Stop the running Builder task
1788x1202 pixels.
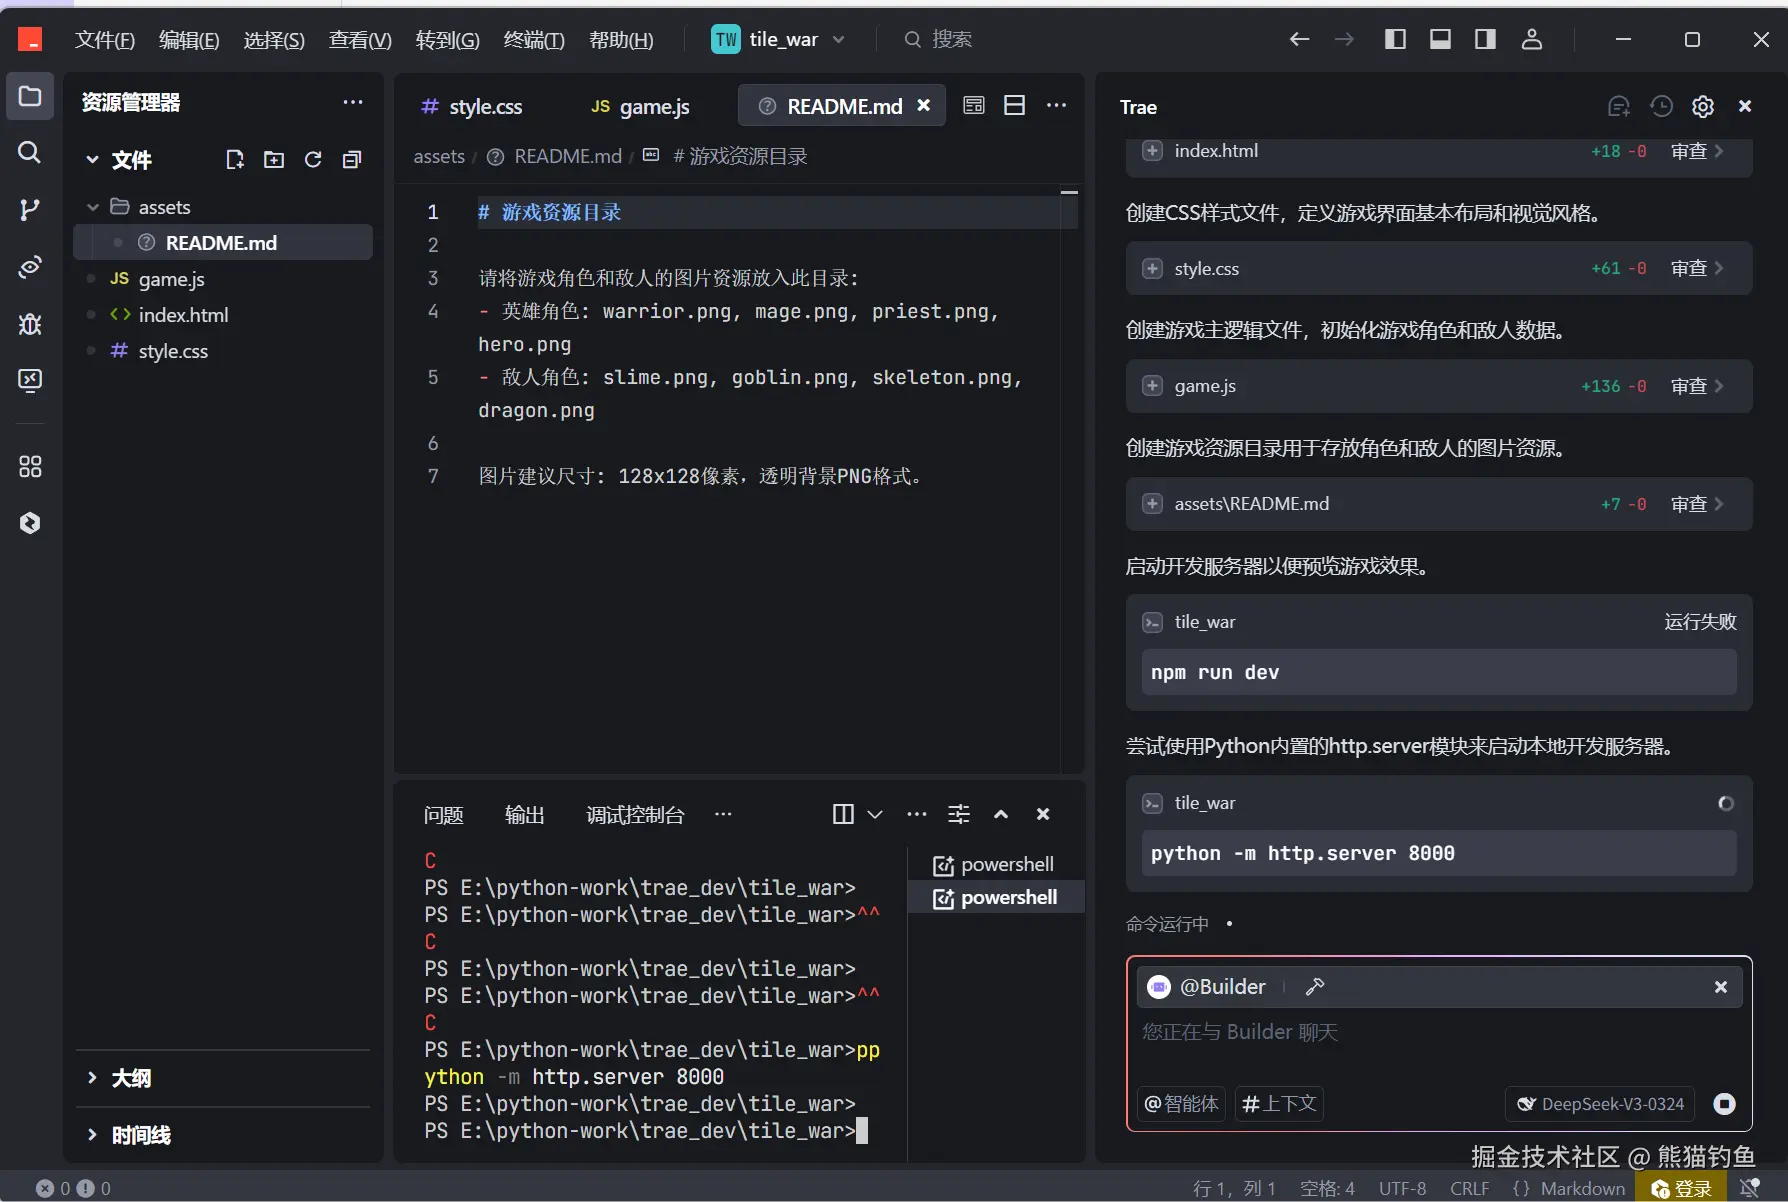[1724, 1104]
